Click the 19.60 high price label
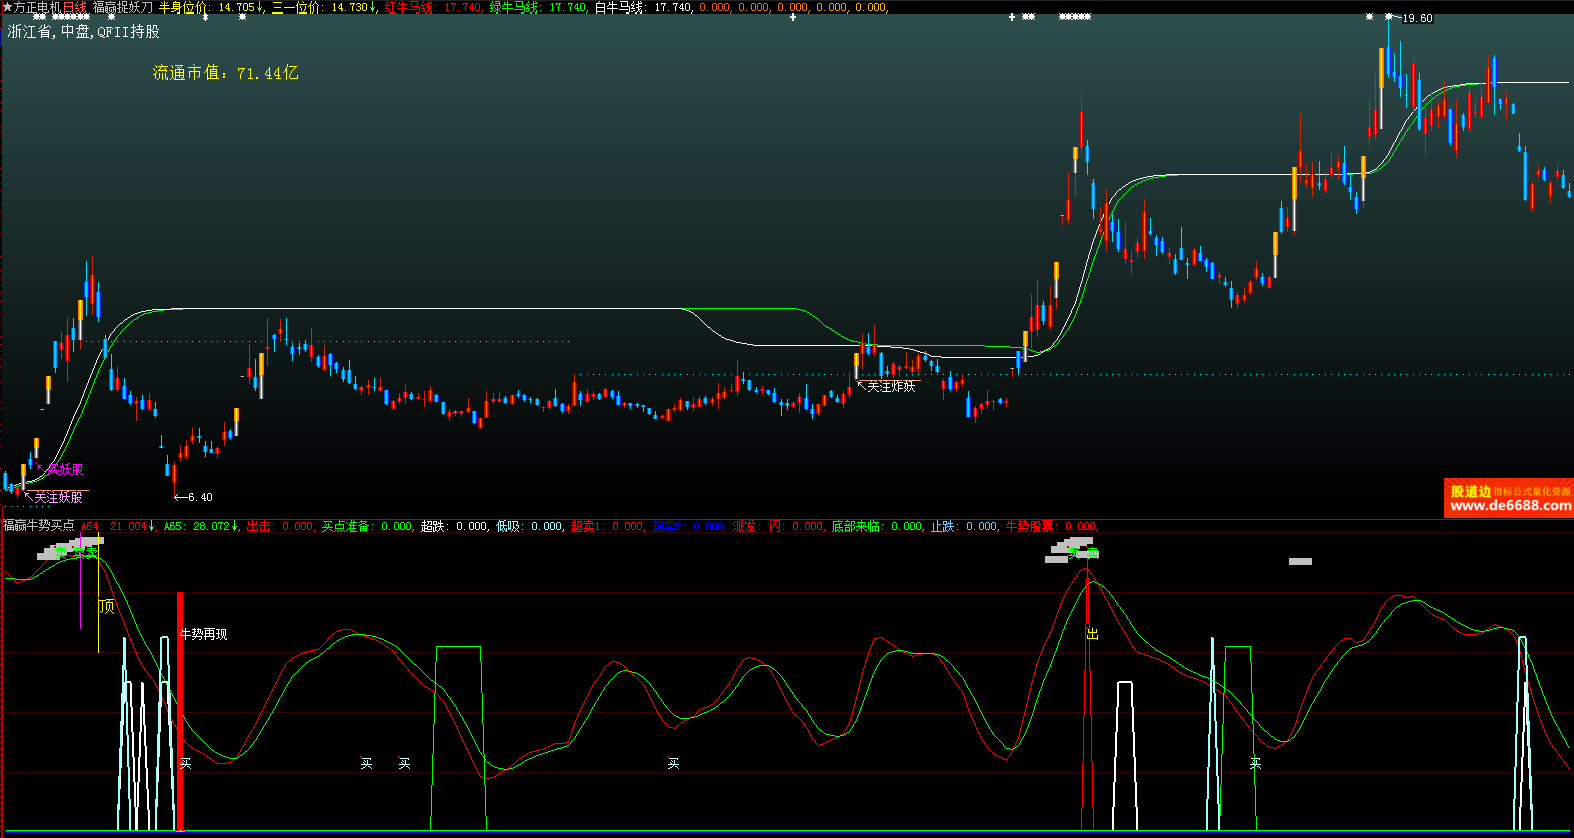The image size is (1574, 838). pyautogui.click(x=1416, y=18)
